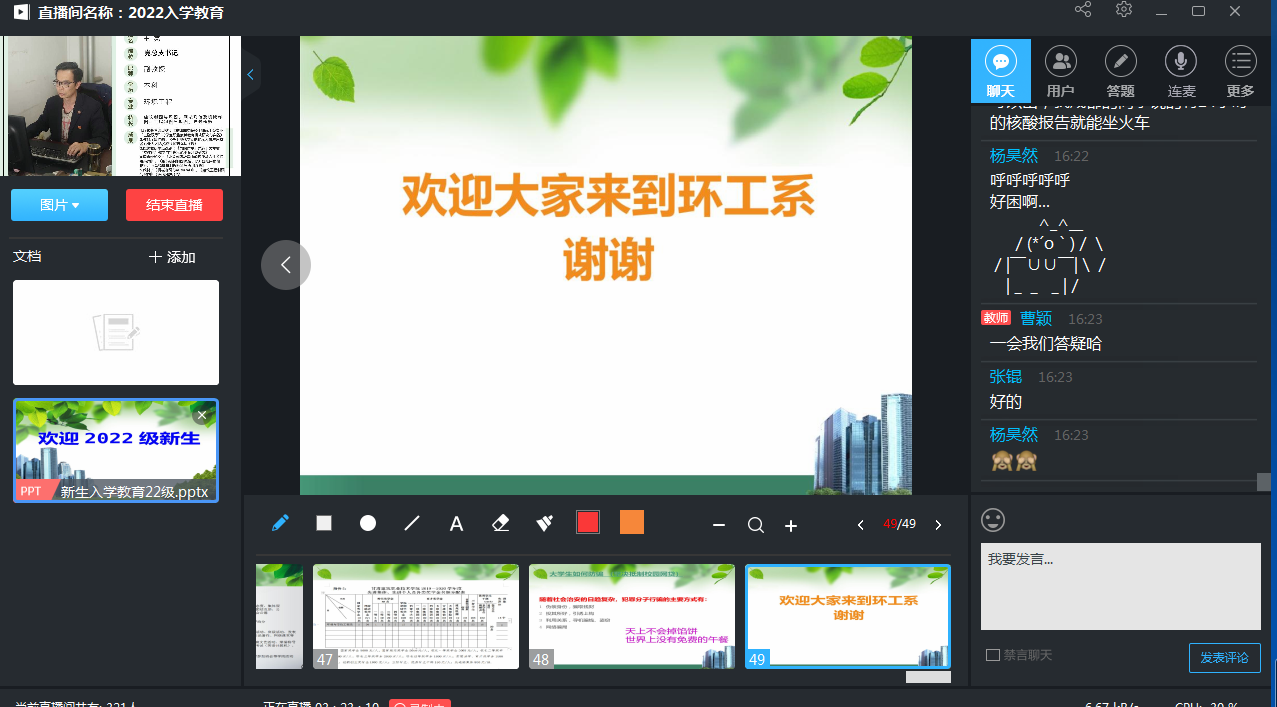
Task: Open the 更多 more menu
Action: (x=1240, y=72)
